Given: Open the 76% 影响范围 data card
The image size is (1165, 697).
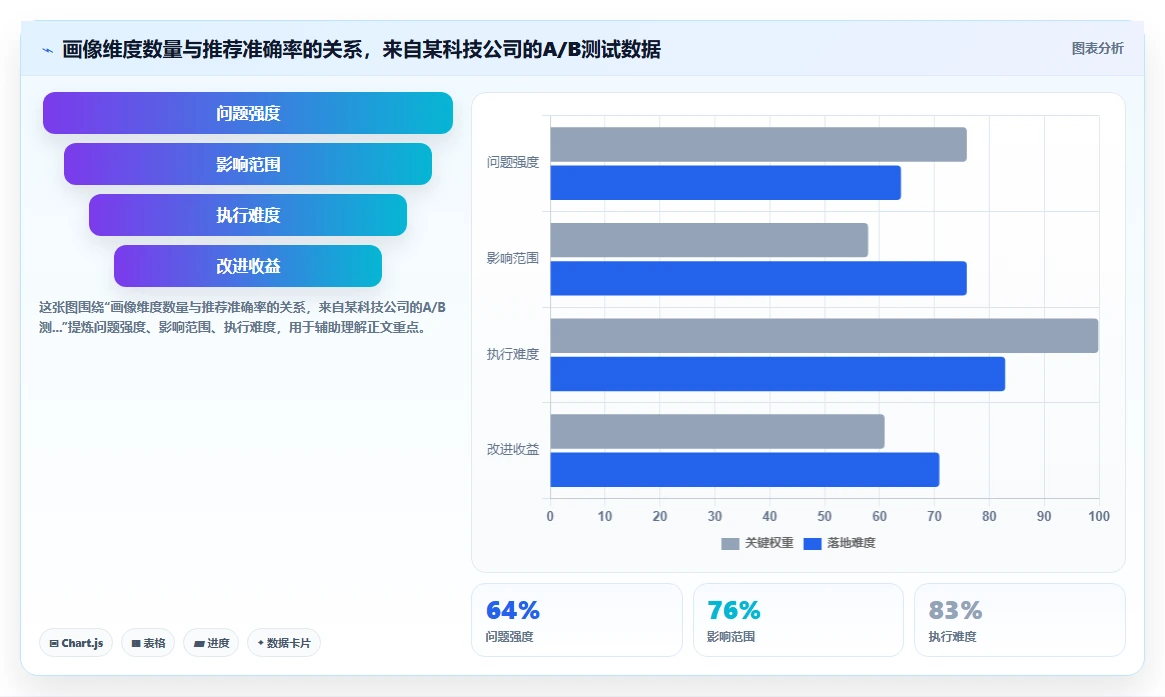Looking at the screenshot, I should pos(798,620).
